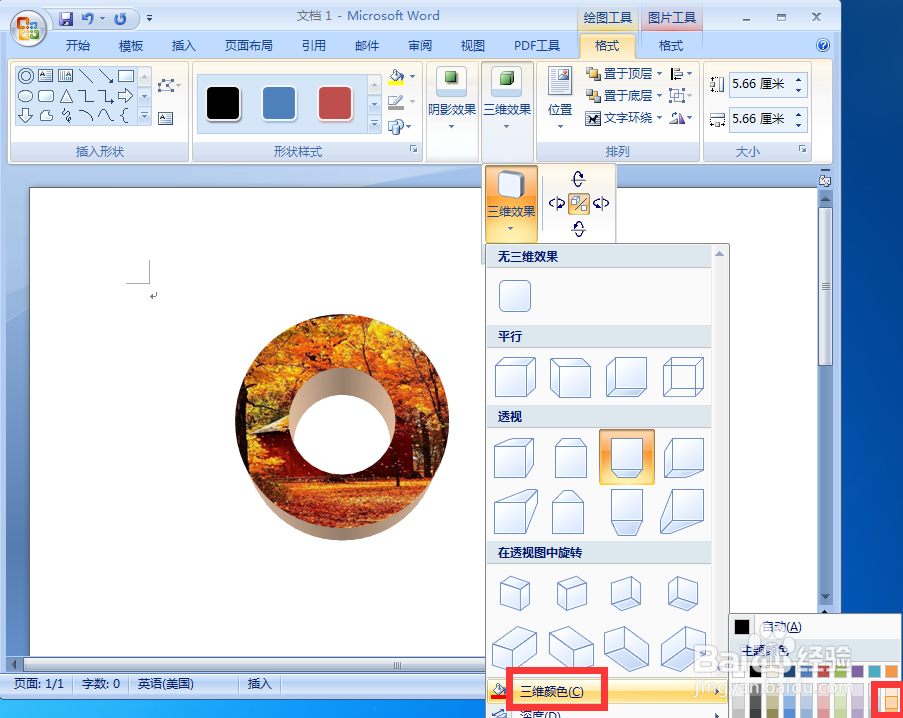Switch to the picture tools 格式 tab
This screenshot has height=718, width=903.
tap(671, 45)
